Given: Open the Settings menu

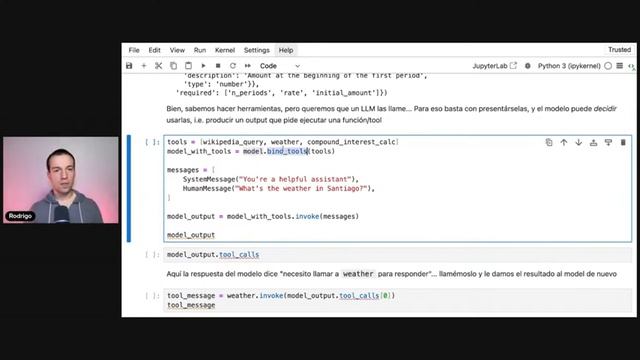Looking at the screenshot, I should tap(257, 50).
